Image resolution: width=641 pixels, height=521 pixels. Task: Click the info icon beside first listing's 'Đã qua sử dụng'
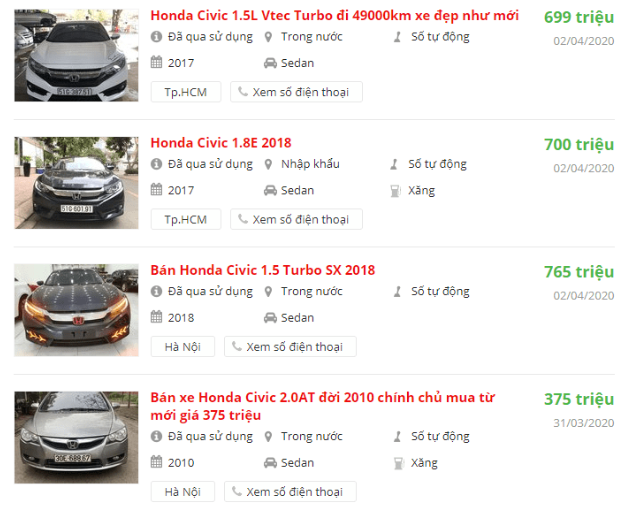156,37
